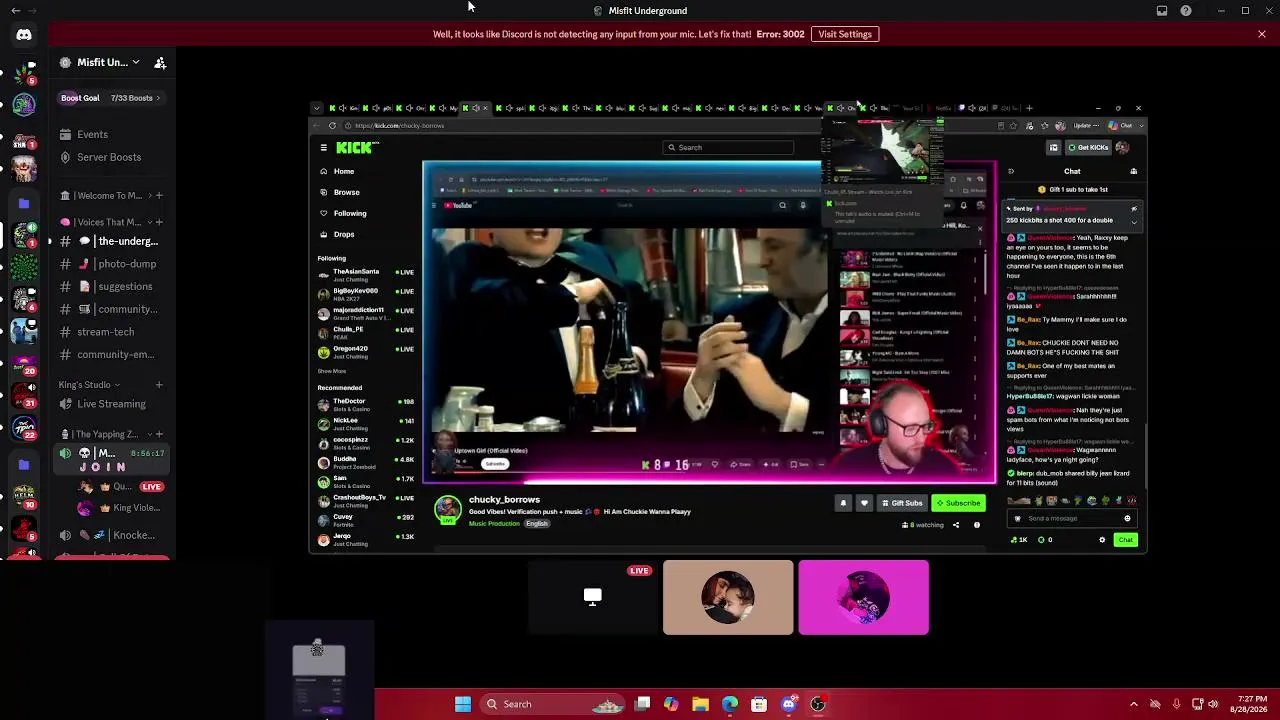Select the screen share LIVE tile

[593, 597]
